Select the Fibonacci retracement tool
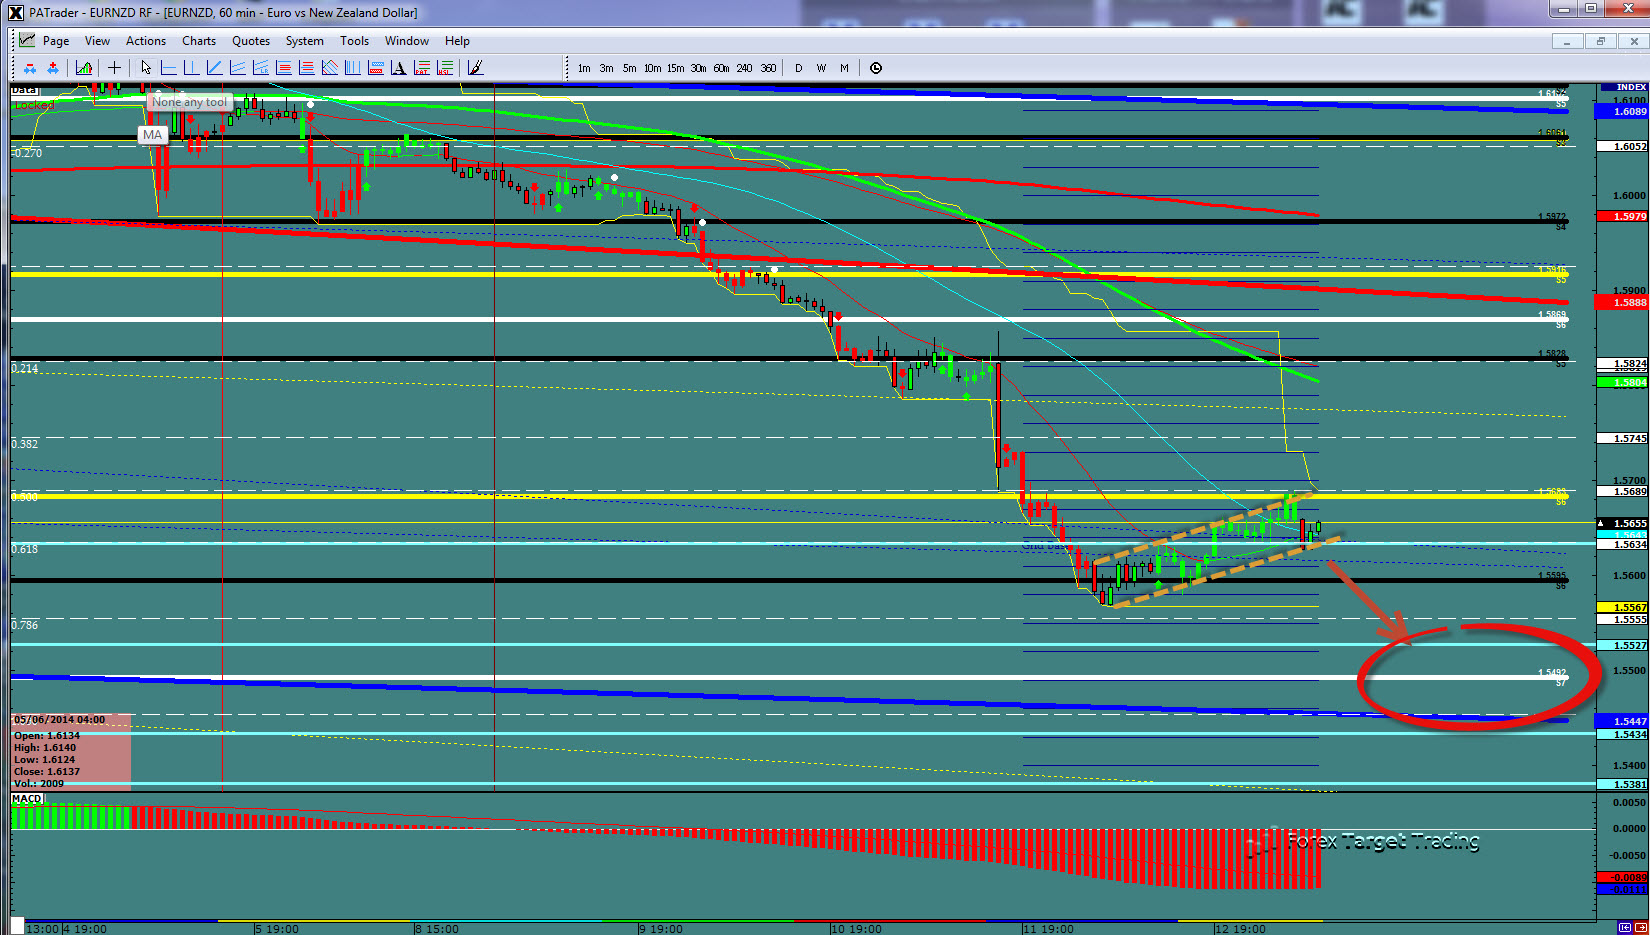 pos(283,68)
